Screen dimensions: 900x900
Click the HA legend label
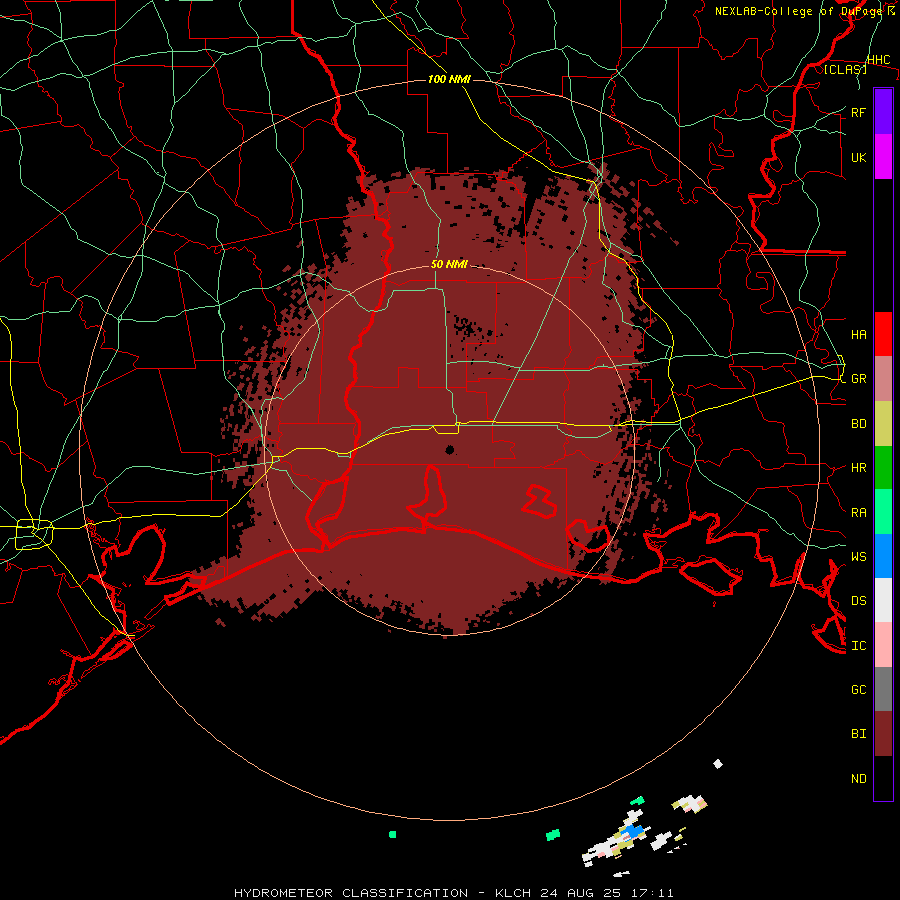coord(859,334)
